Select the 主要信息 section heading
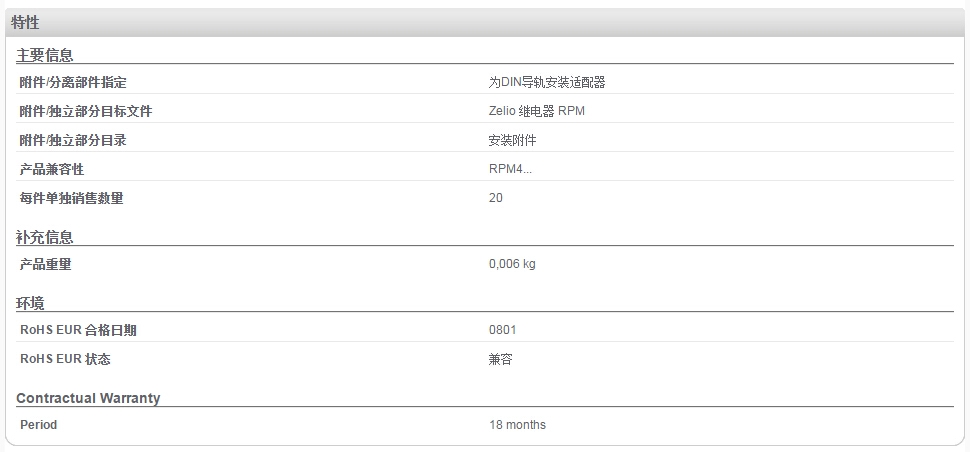Screen dimensions: 970x452 (45, 56)
